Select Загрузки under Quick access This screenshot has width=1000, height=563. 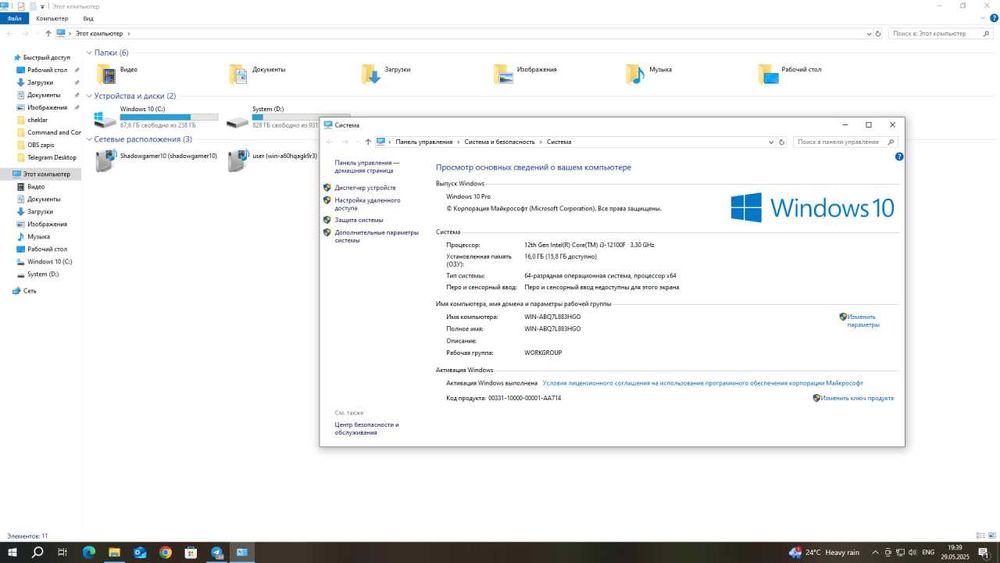40,83
